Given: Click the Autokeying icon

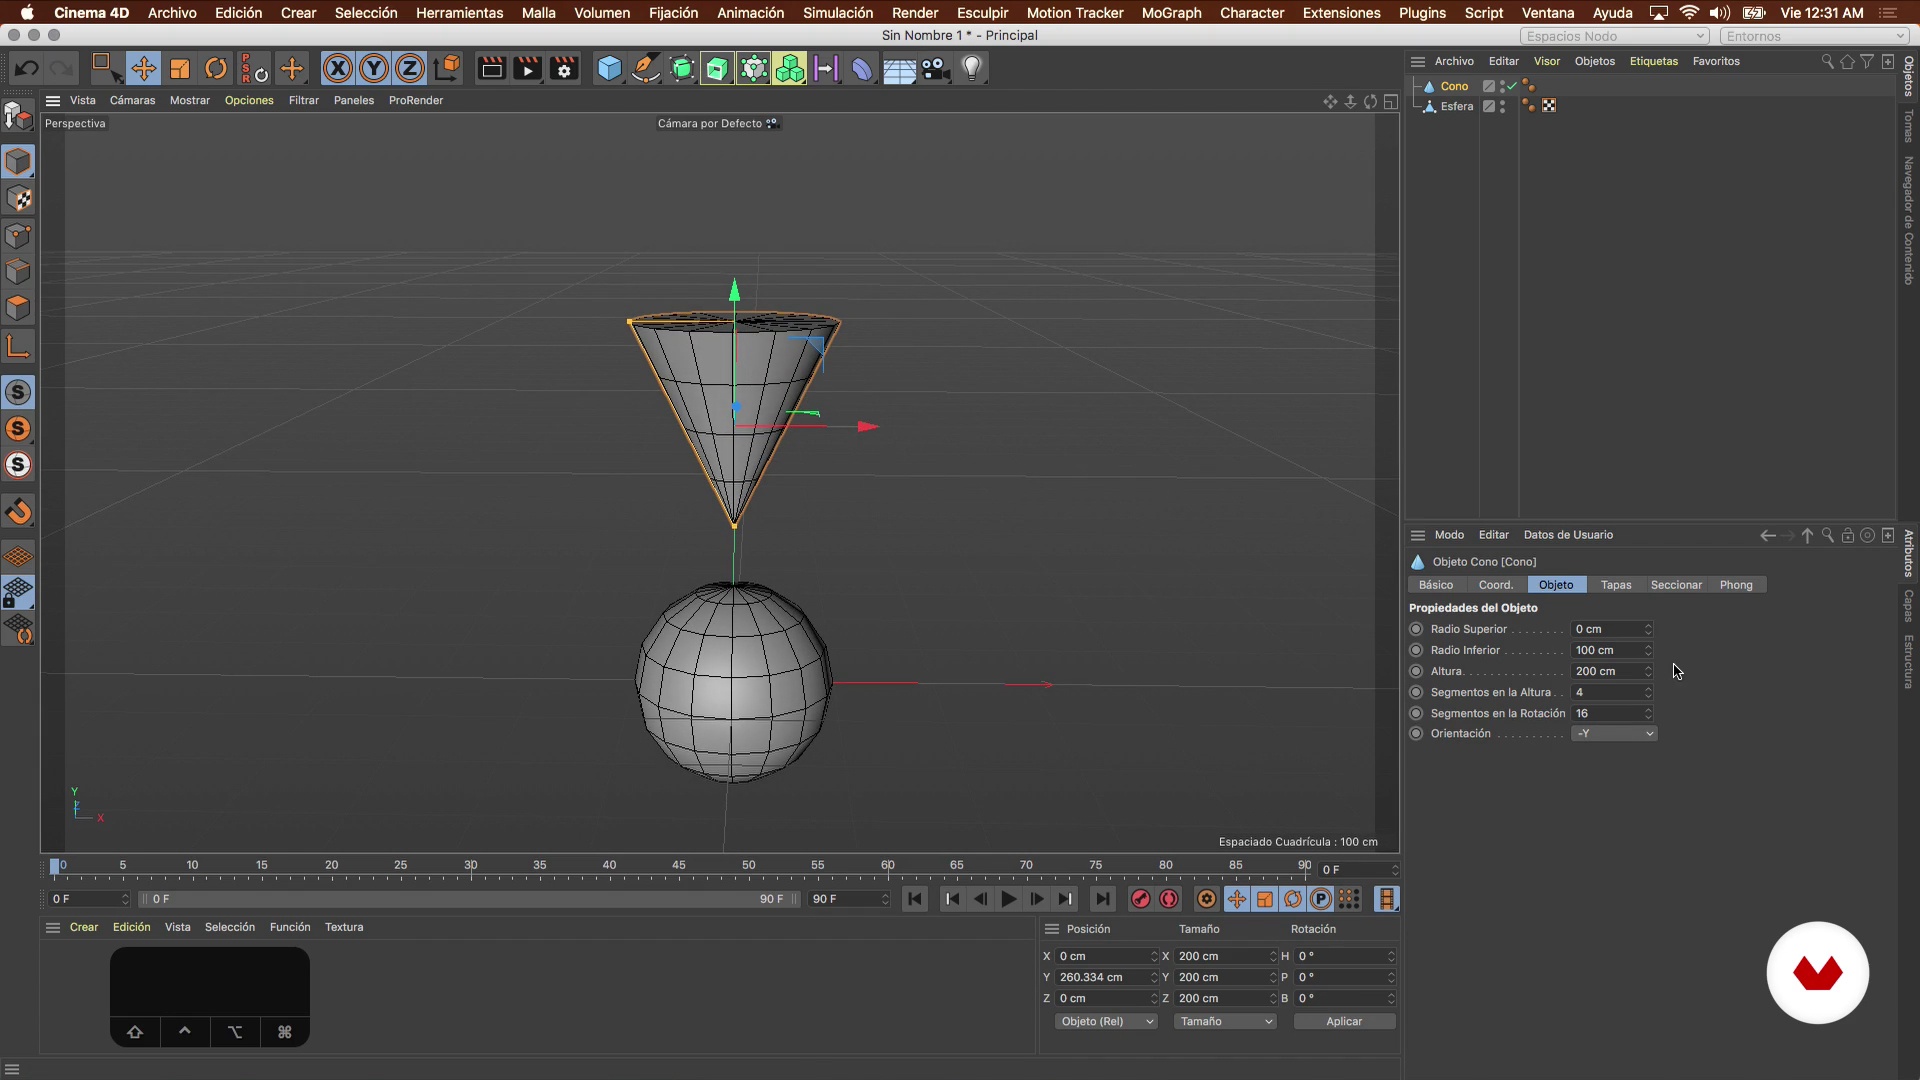Looking at the screenshot, I should (x=1169, y=899).
